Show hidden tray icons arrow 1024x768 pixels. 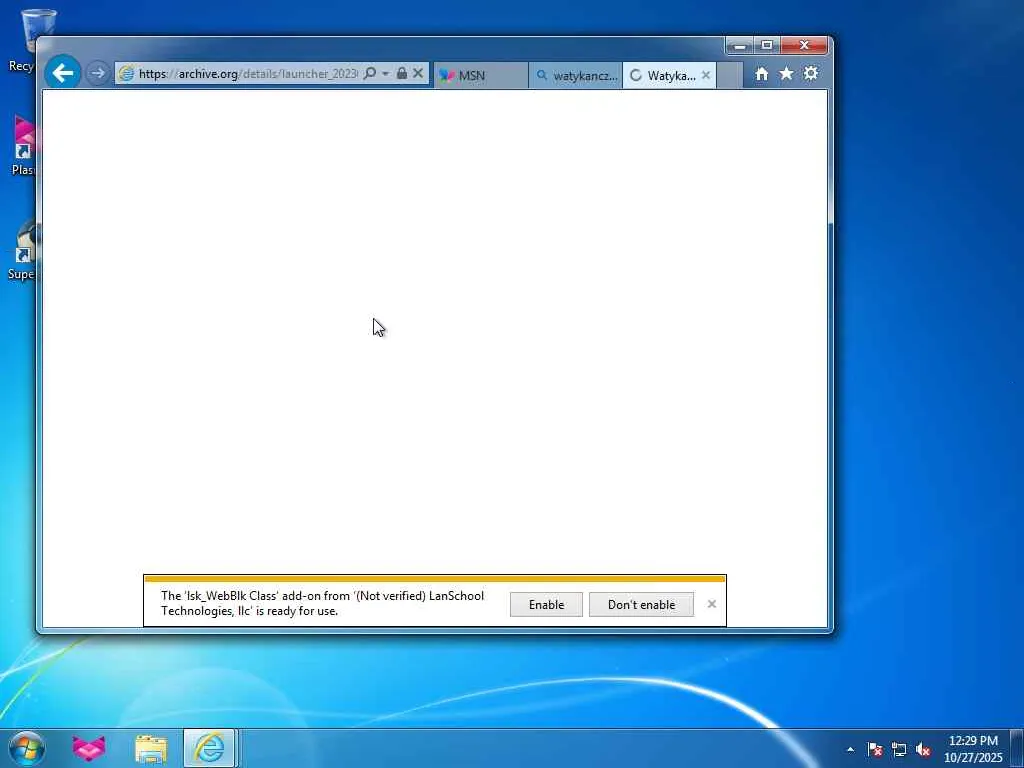850,750
